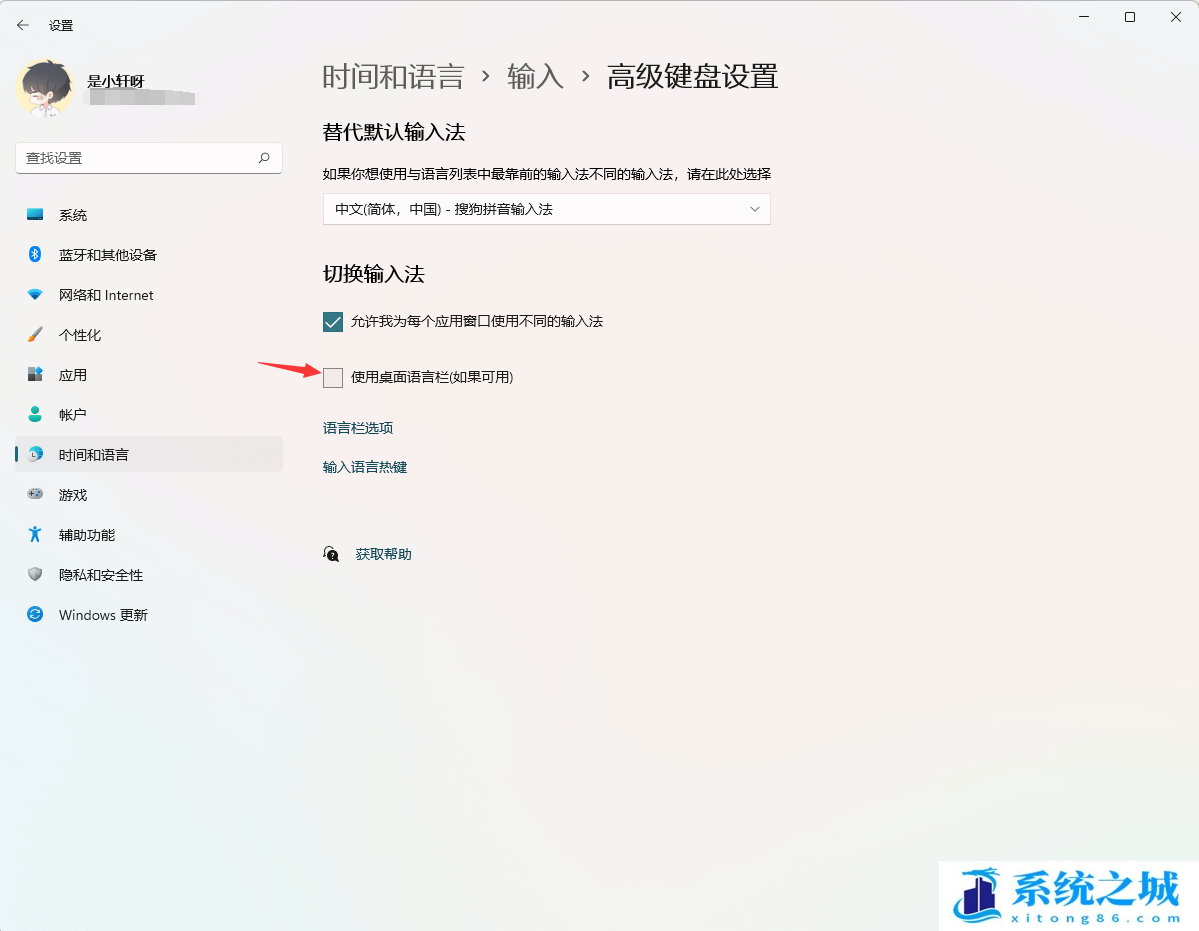
Task: Open 网络和 Internet settings
Action: coord(105,294)
